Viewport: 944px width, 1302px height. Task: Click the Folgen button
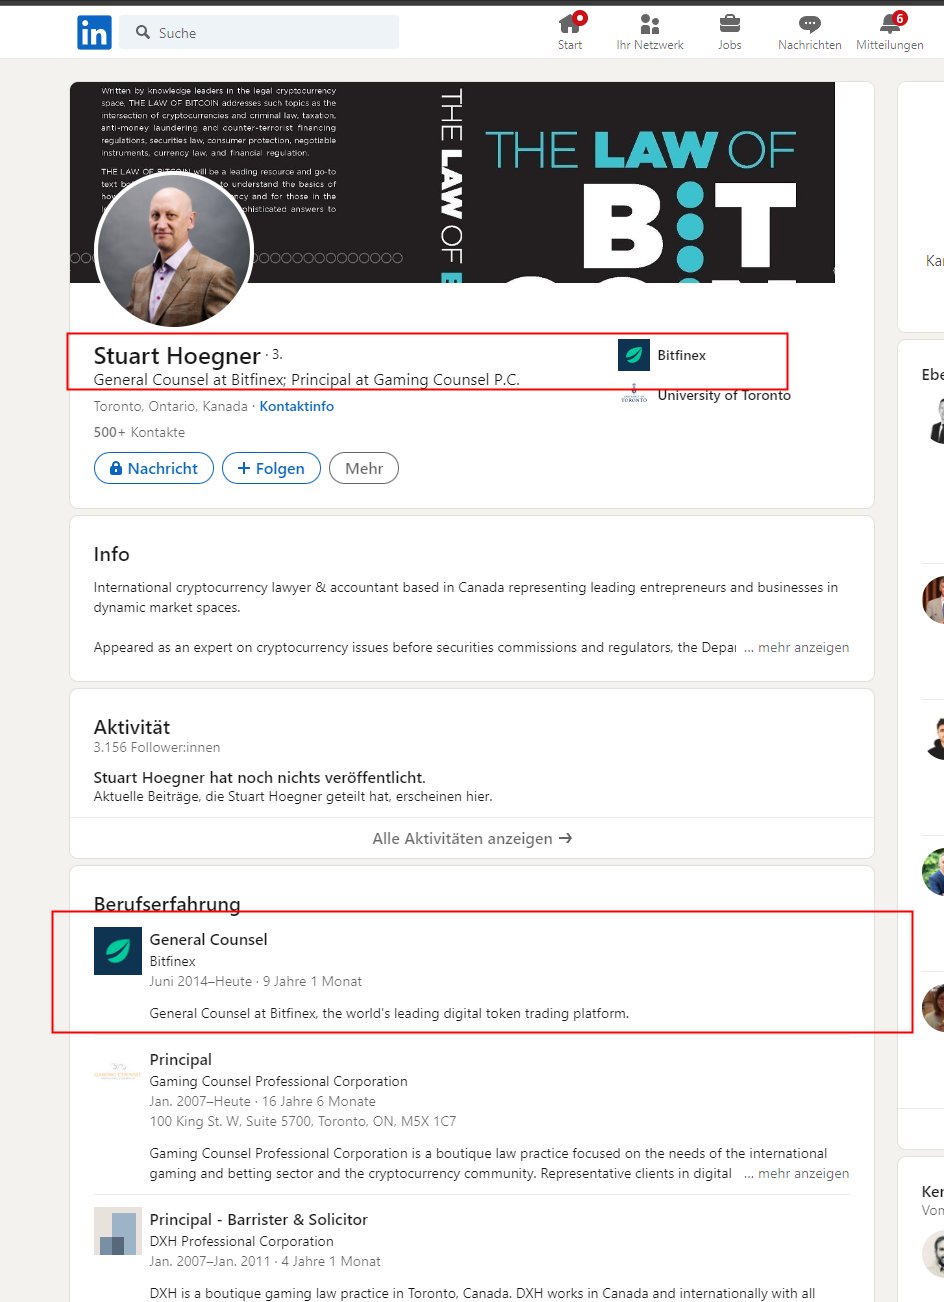coord(271,468)
